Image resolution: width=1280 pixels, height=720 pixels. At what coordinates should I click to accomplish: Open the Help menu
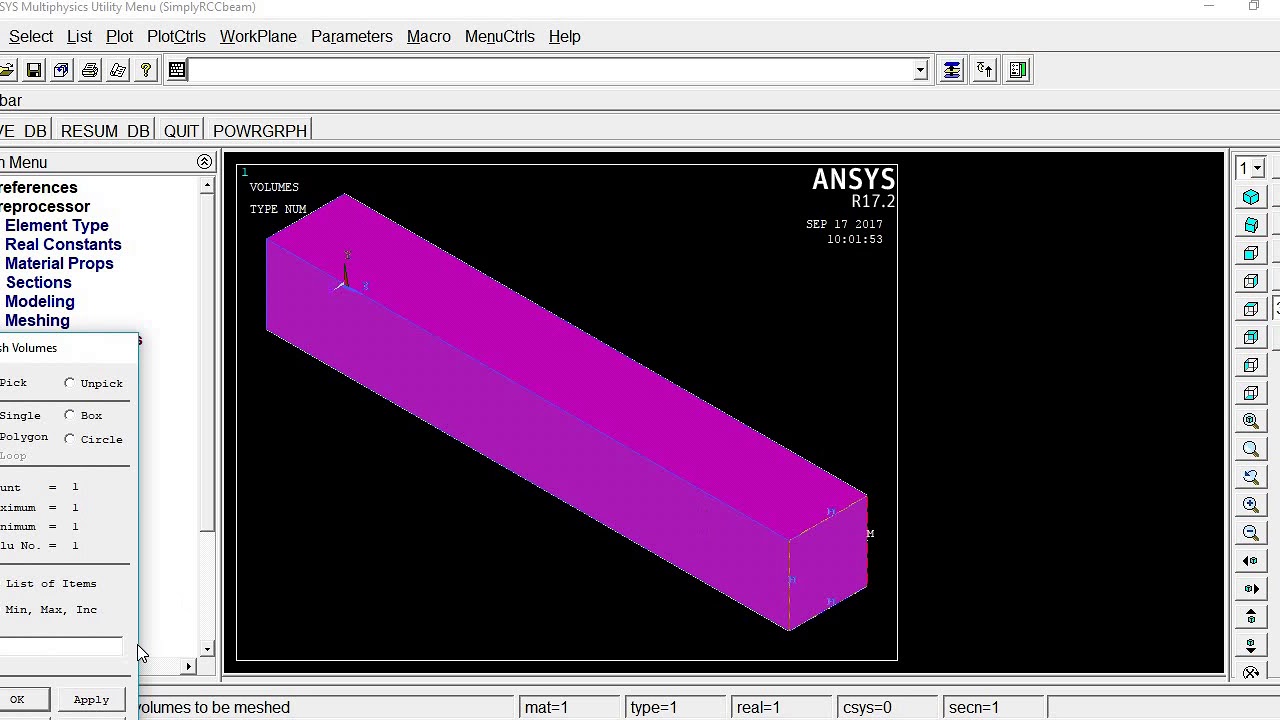coord(564,36)
